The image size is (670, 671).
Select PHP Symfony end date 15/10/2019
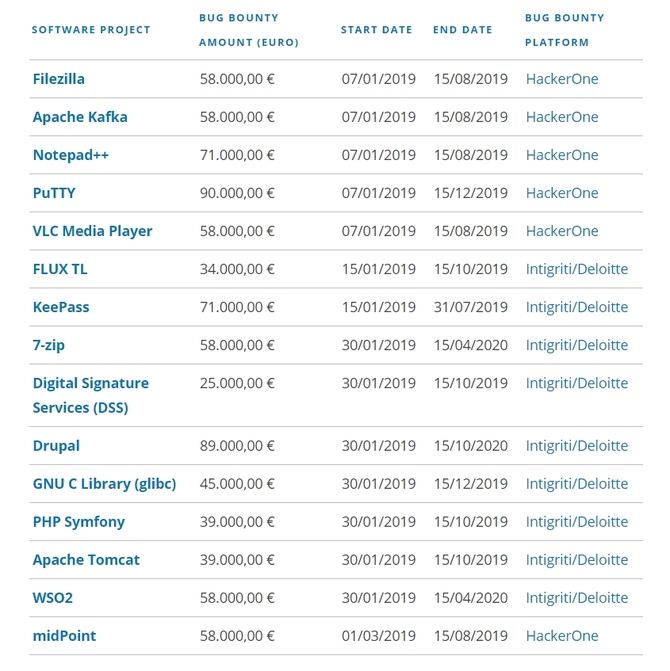pyautogui.click(x=471, y=522)
